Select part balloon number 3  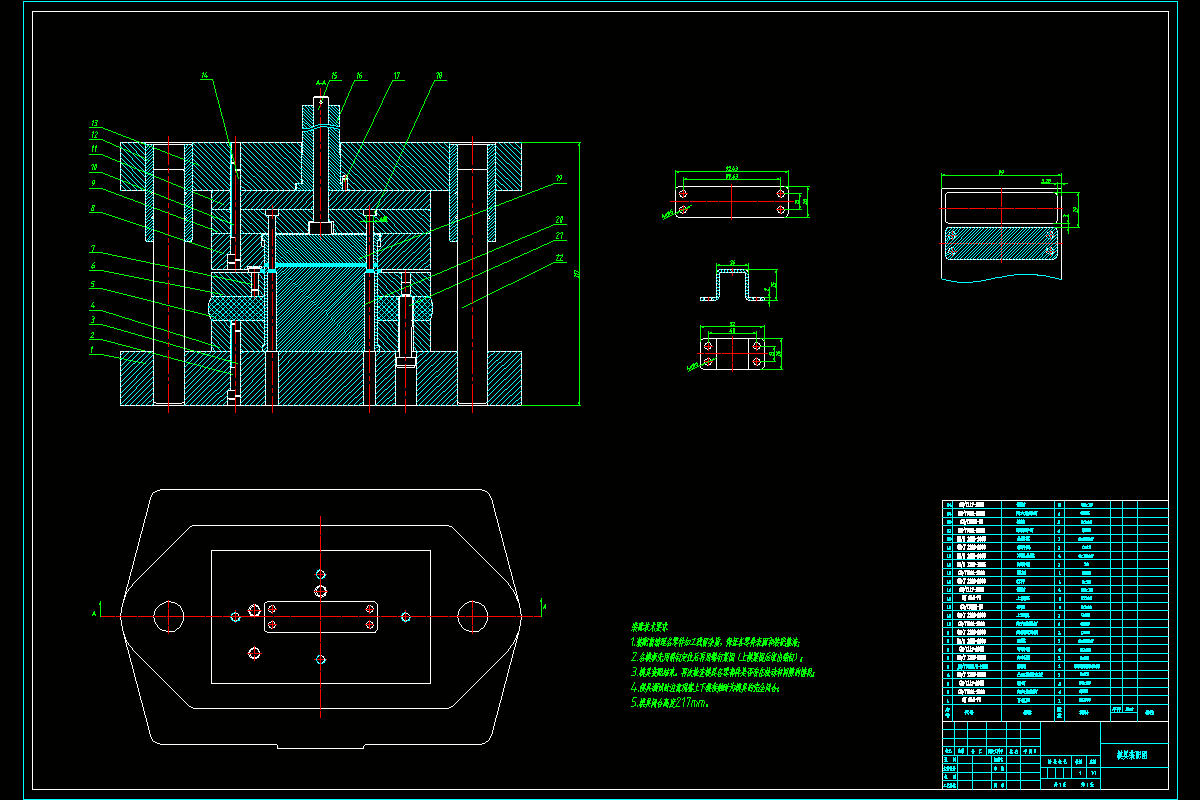point(92,320)
